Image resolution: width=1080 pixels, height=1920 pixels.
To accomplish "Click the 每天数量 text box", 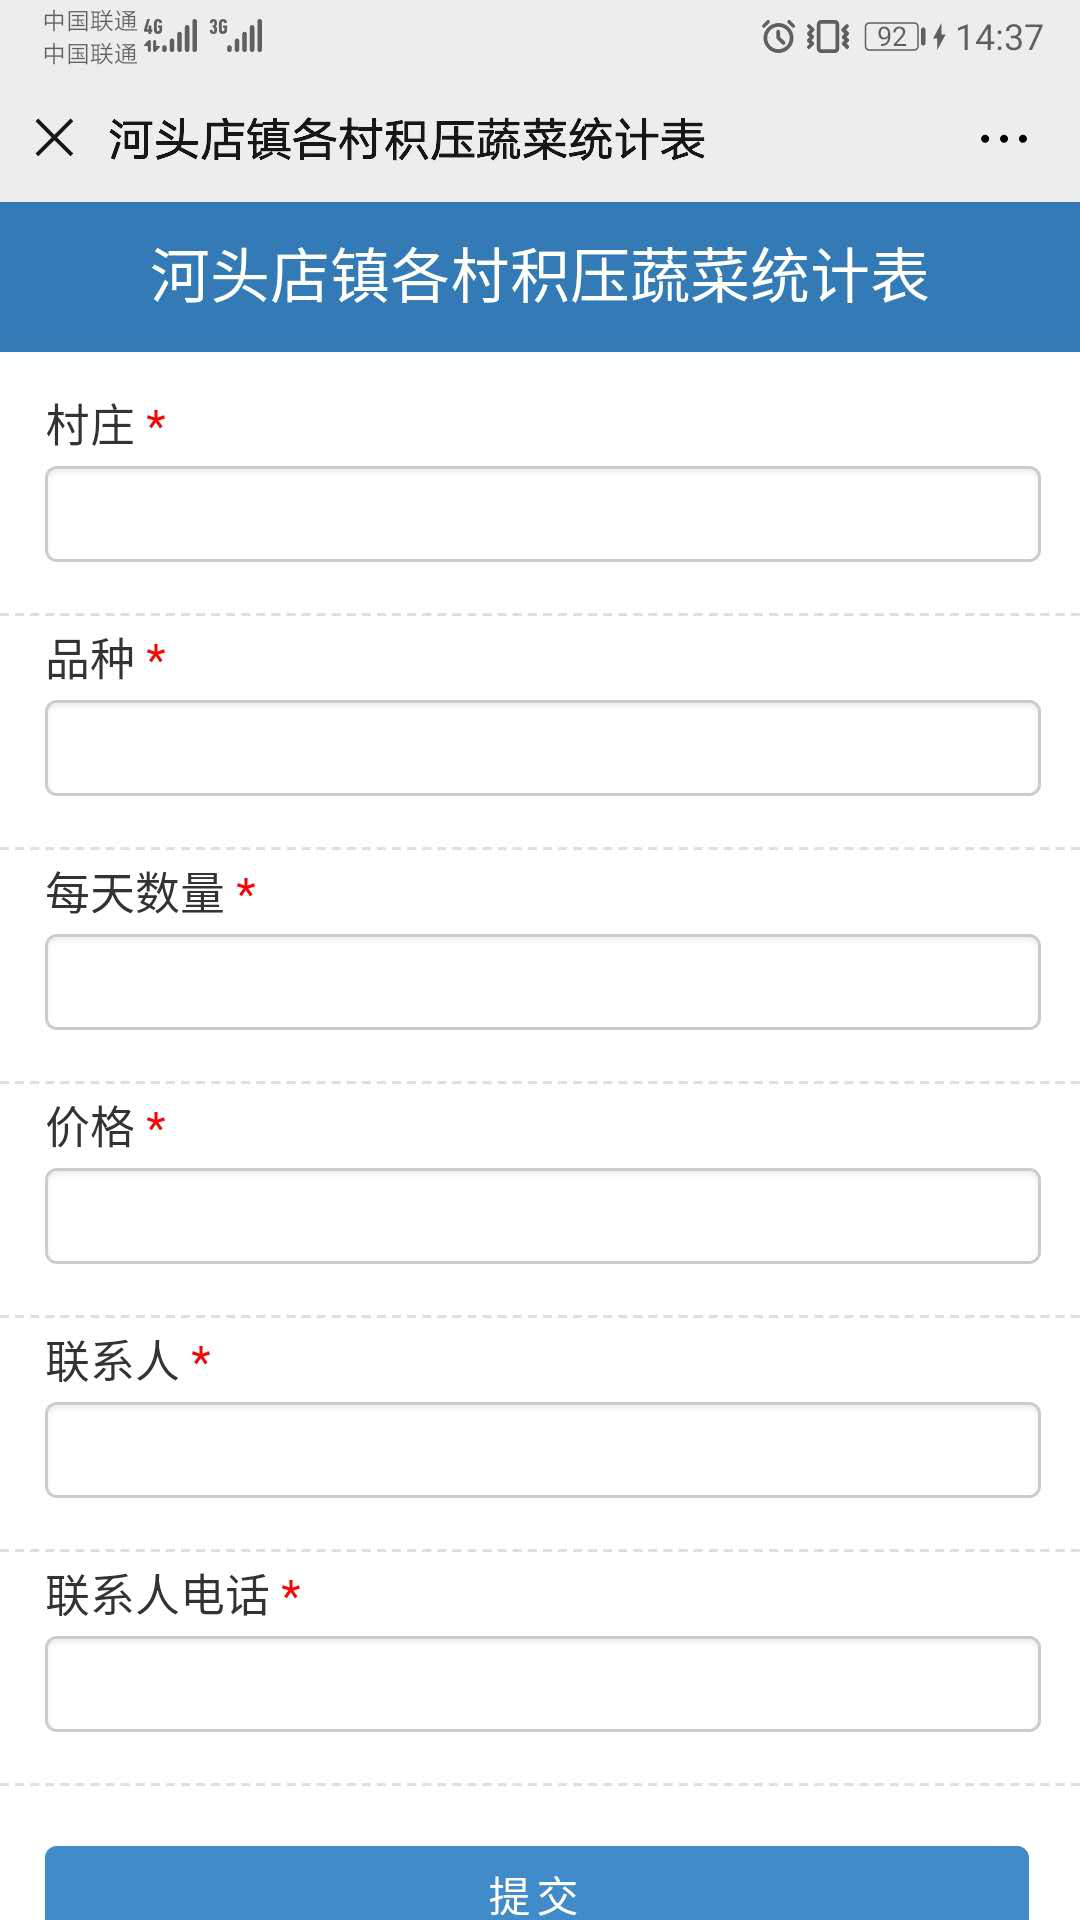I will coord(542,982).
